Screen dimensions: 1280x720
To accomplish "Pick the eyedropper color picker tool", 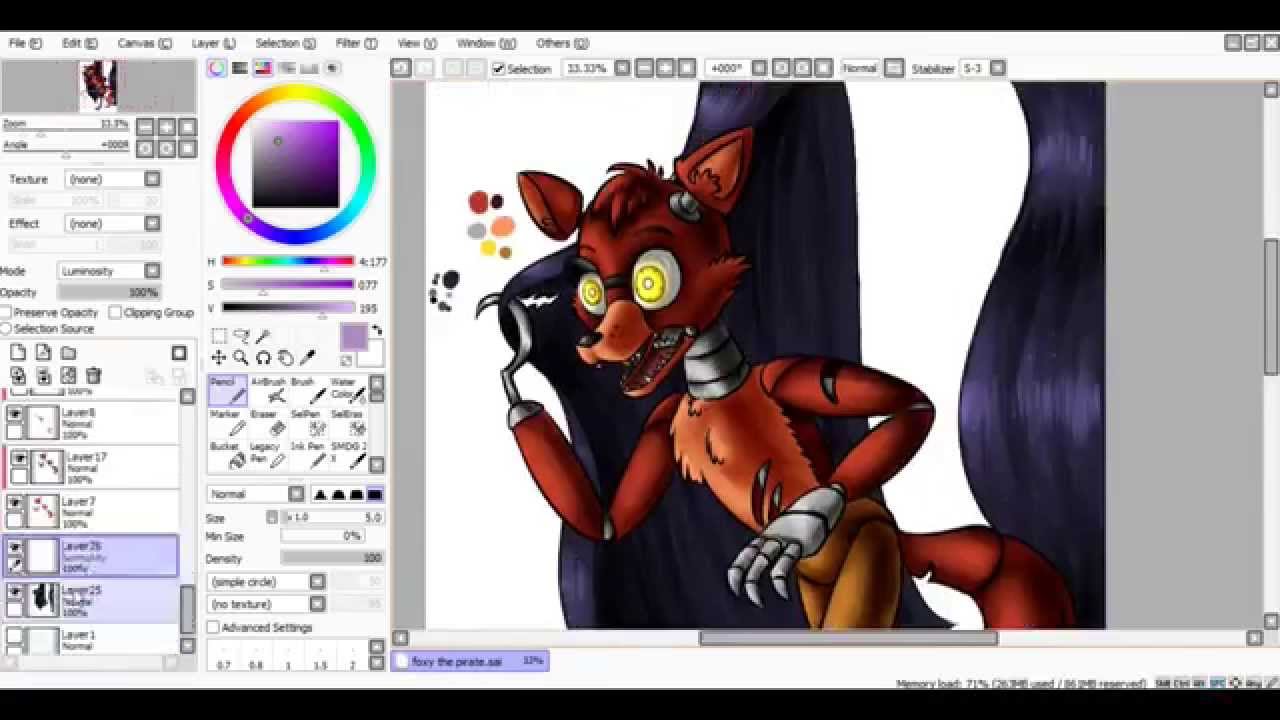I will point(307,358).
